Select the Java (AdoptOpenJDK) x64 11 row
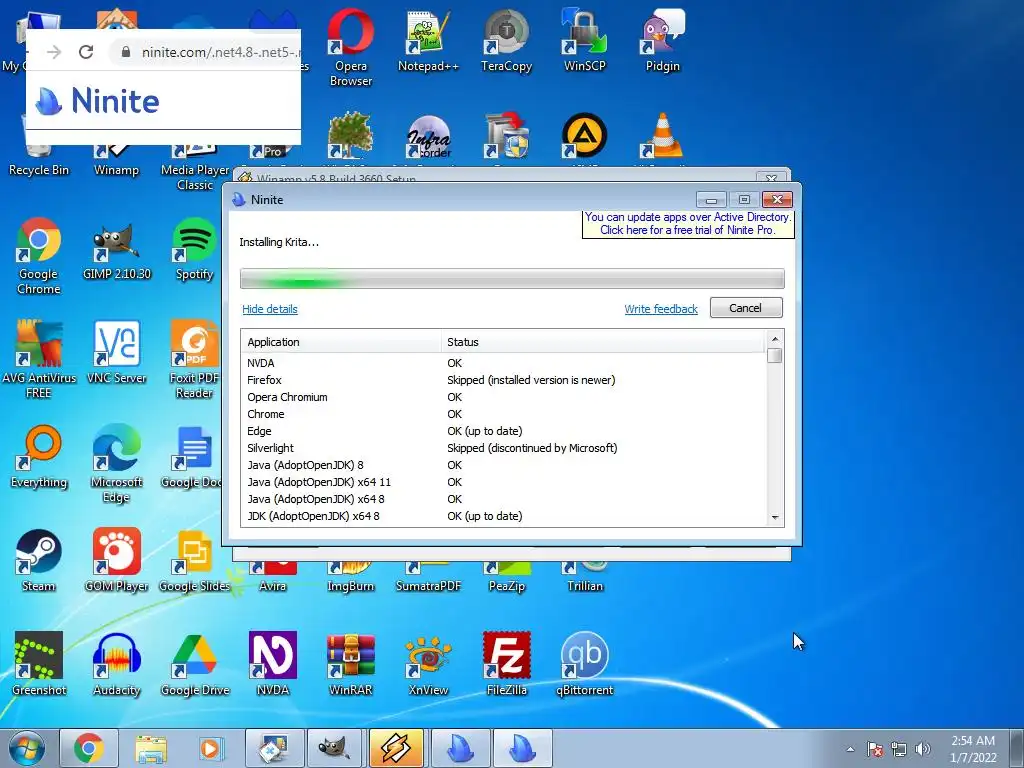 [503, 482]
